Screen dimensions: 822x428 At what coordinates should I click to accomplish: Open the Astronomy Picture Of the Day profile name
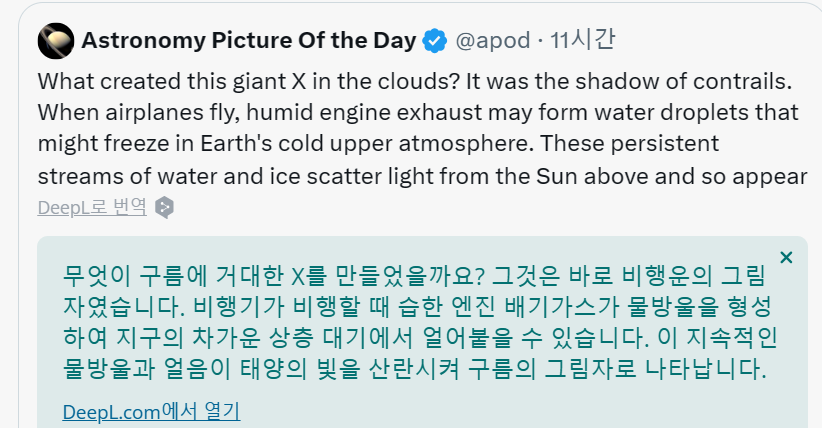click(x=248, y=41)
